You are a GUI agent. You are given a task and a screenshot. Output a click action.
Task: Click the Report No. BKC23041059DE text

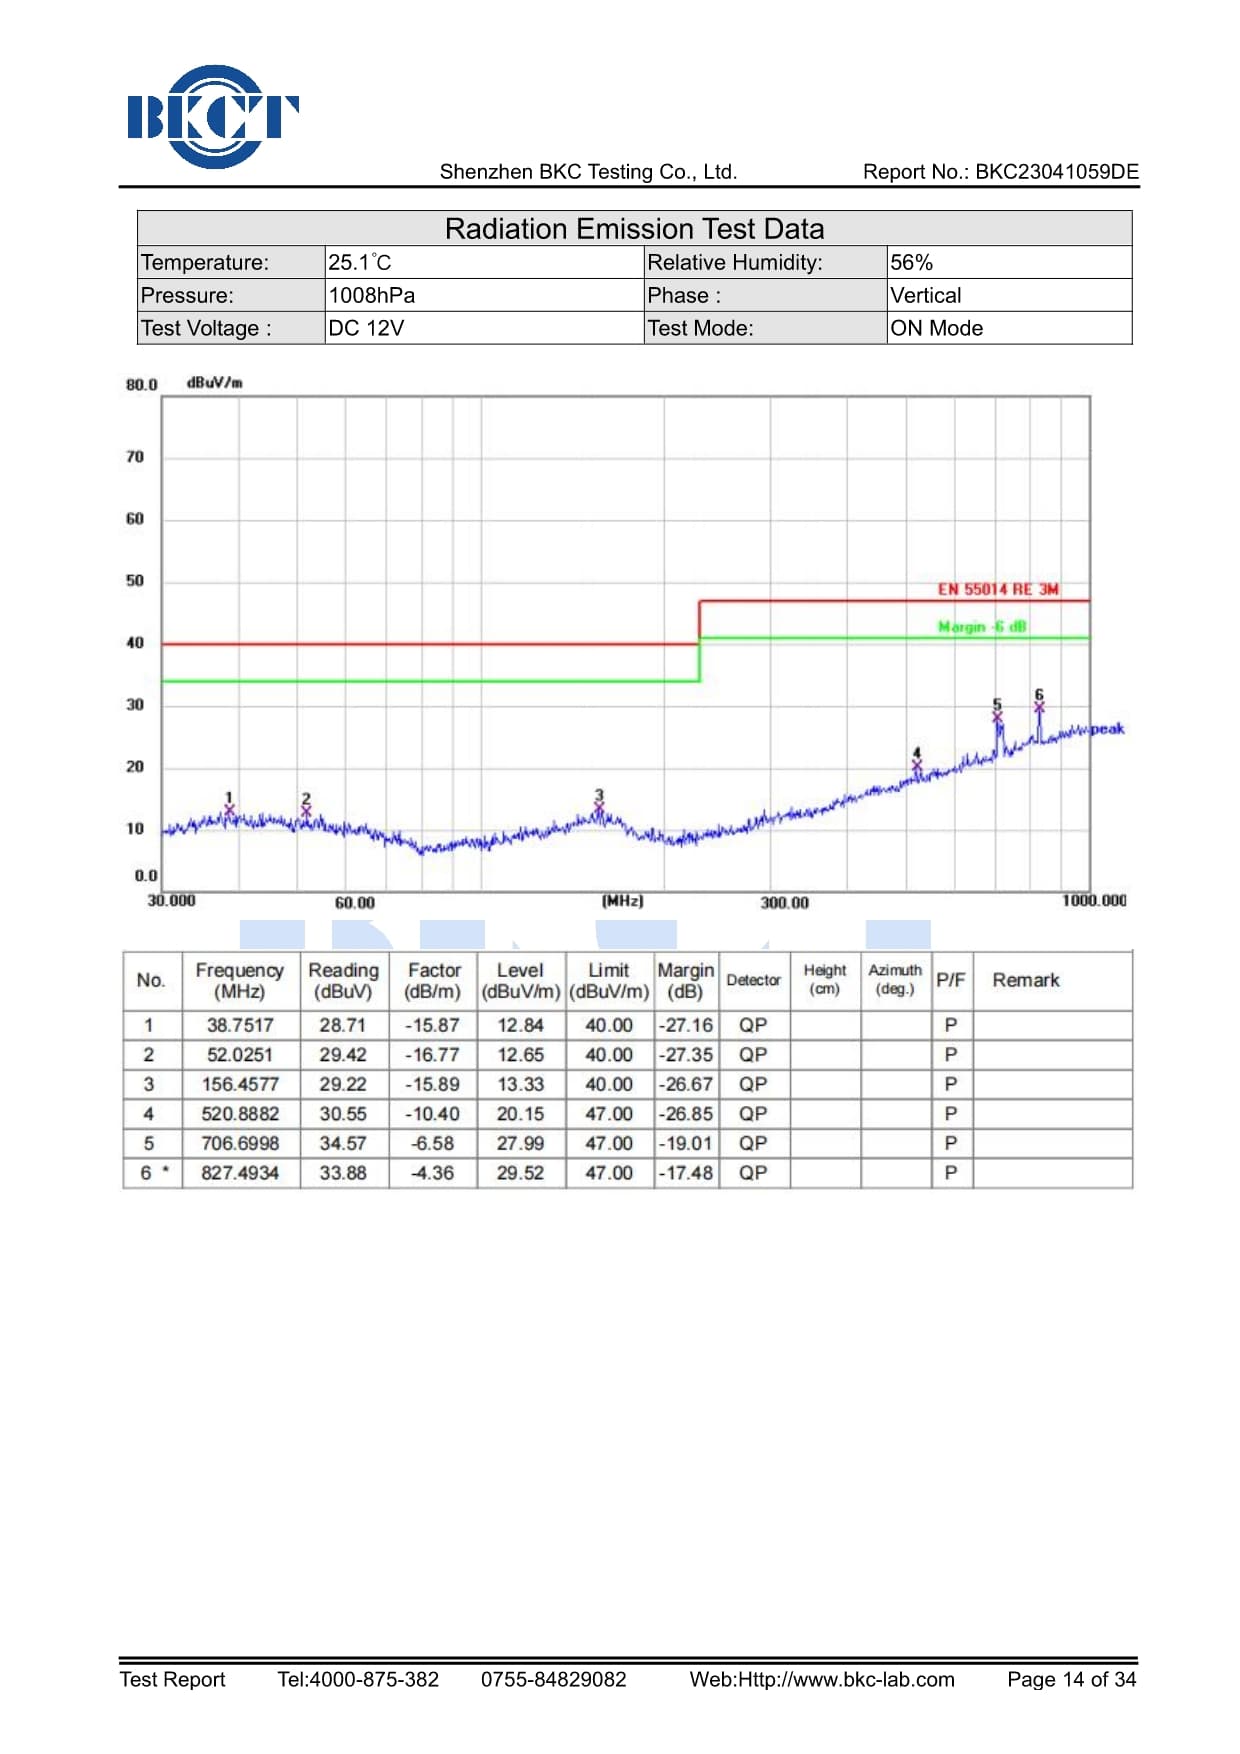1000,172
